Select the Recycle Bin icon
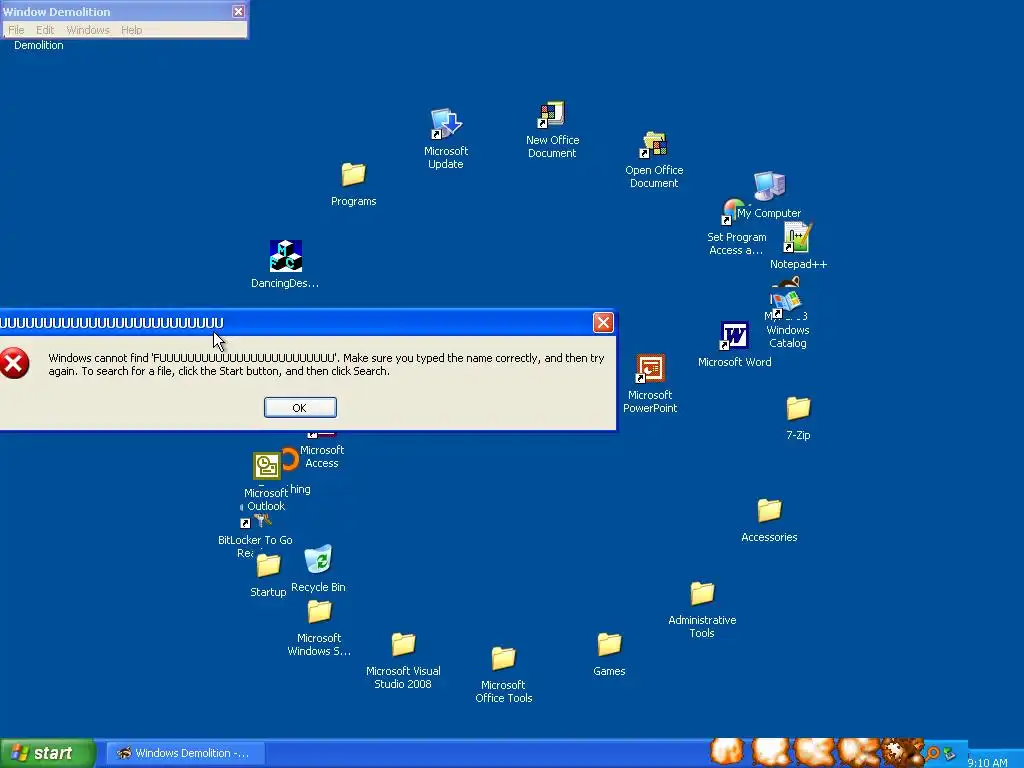 click(318, 560)
